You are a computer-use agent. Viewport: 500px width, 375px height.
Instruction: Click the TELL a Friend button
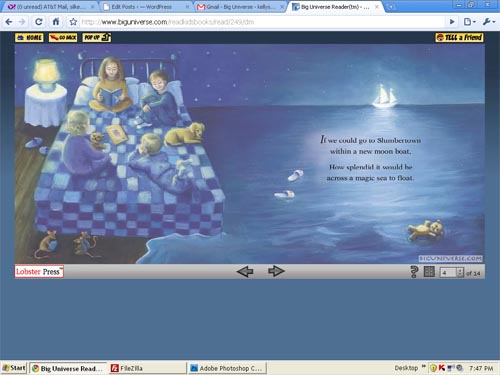(459, 37)
